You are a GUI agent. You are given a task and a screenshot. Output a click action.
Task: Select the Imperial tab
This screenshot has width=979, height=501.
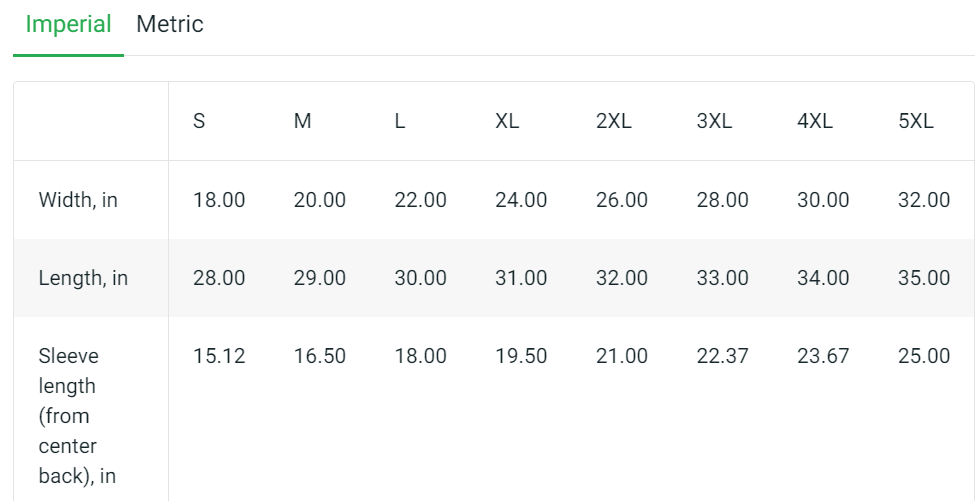tap(68, 25)
